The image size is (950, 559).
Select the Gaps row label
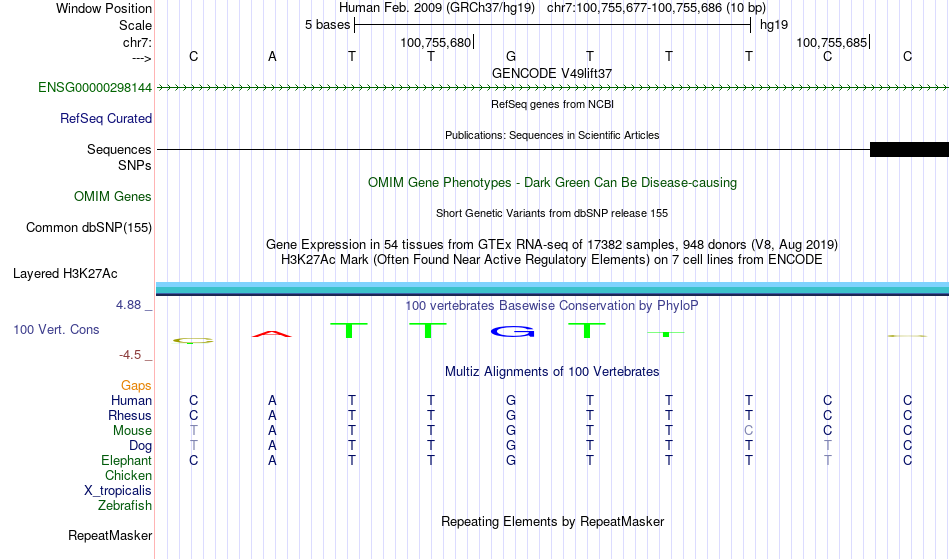click(136, 386)
